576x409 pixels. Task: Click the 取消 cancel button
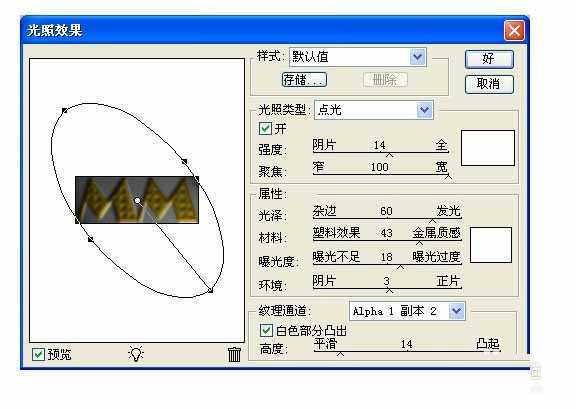click(x=489, y=84)
